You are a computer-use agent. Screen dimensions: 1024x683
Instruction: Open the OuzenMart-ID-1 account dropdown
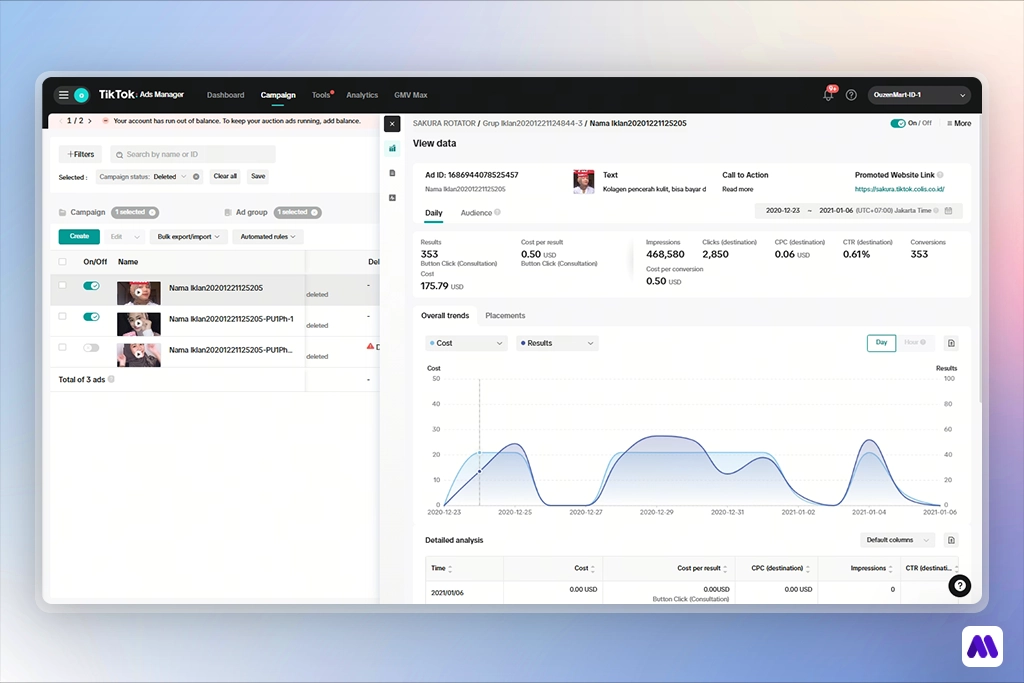[919, 95]
